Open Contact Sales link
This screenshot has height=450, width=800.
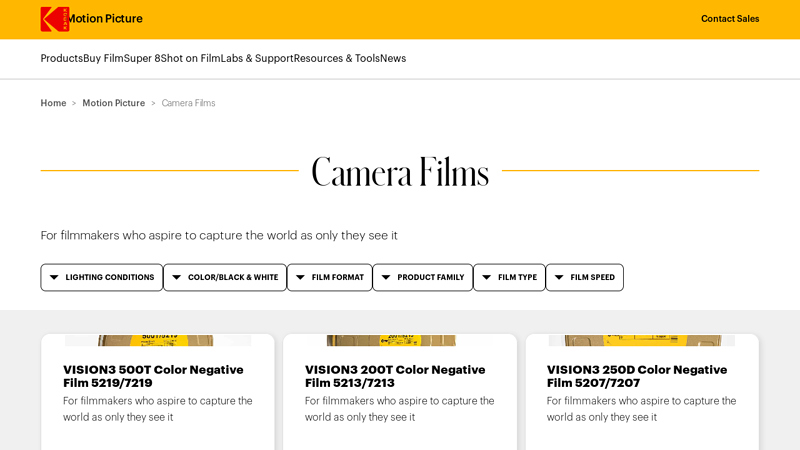(x=730, y=19)
